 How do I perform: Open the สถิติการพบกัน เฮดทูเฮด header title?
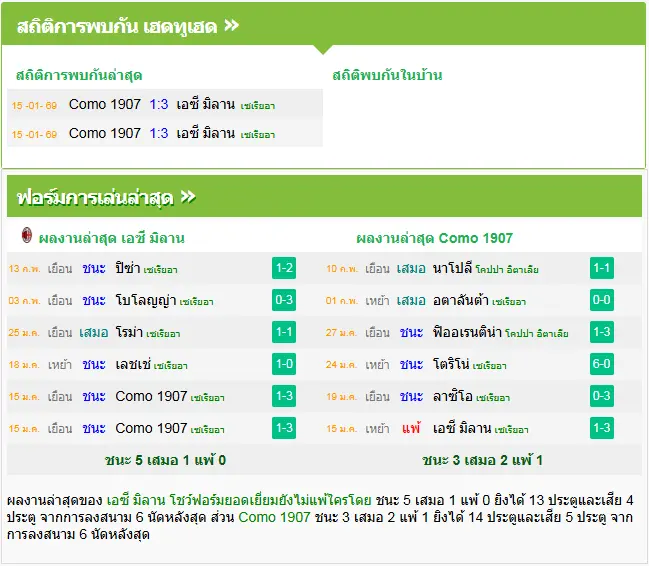point(117,26)
